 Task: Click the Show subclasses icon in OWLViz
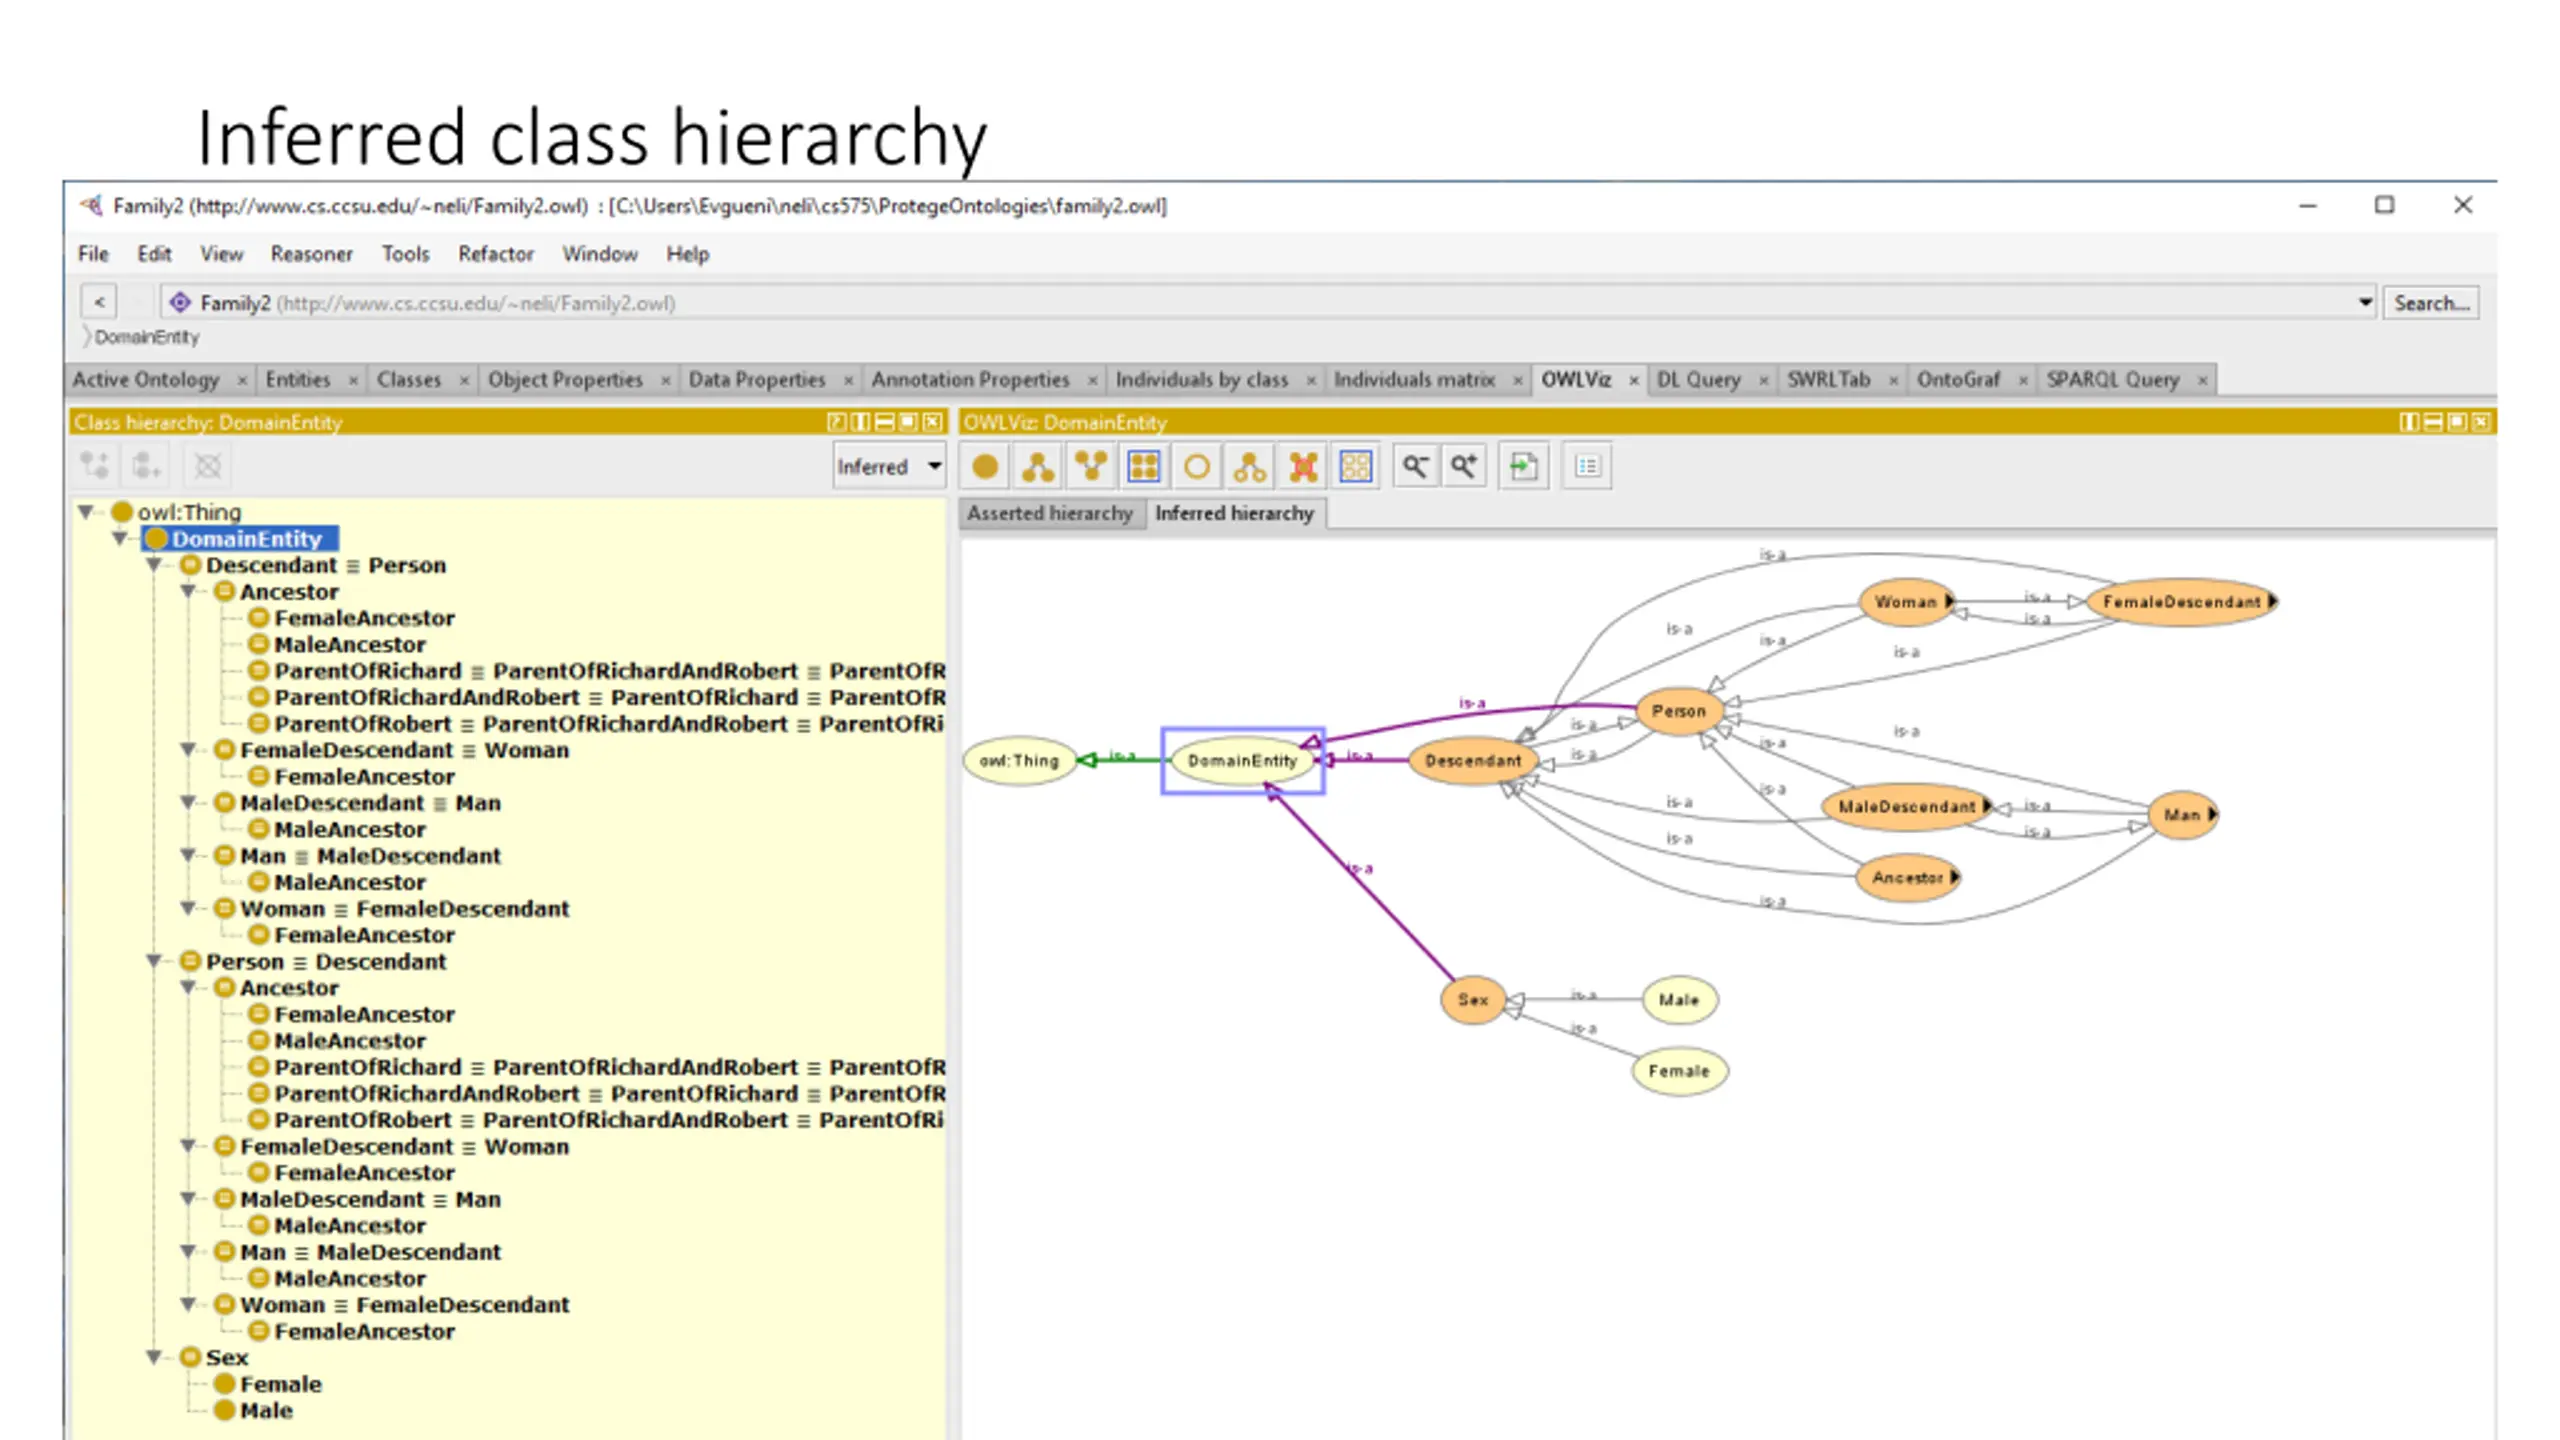click(1038, 467)
